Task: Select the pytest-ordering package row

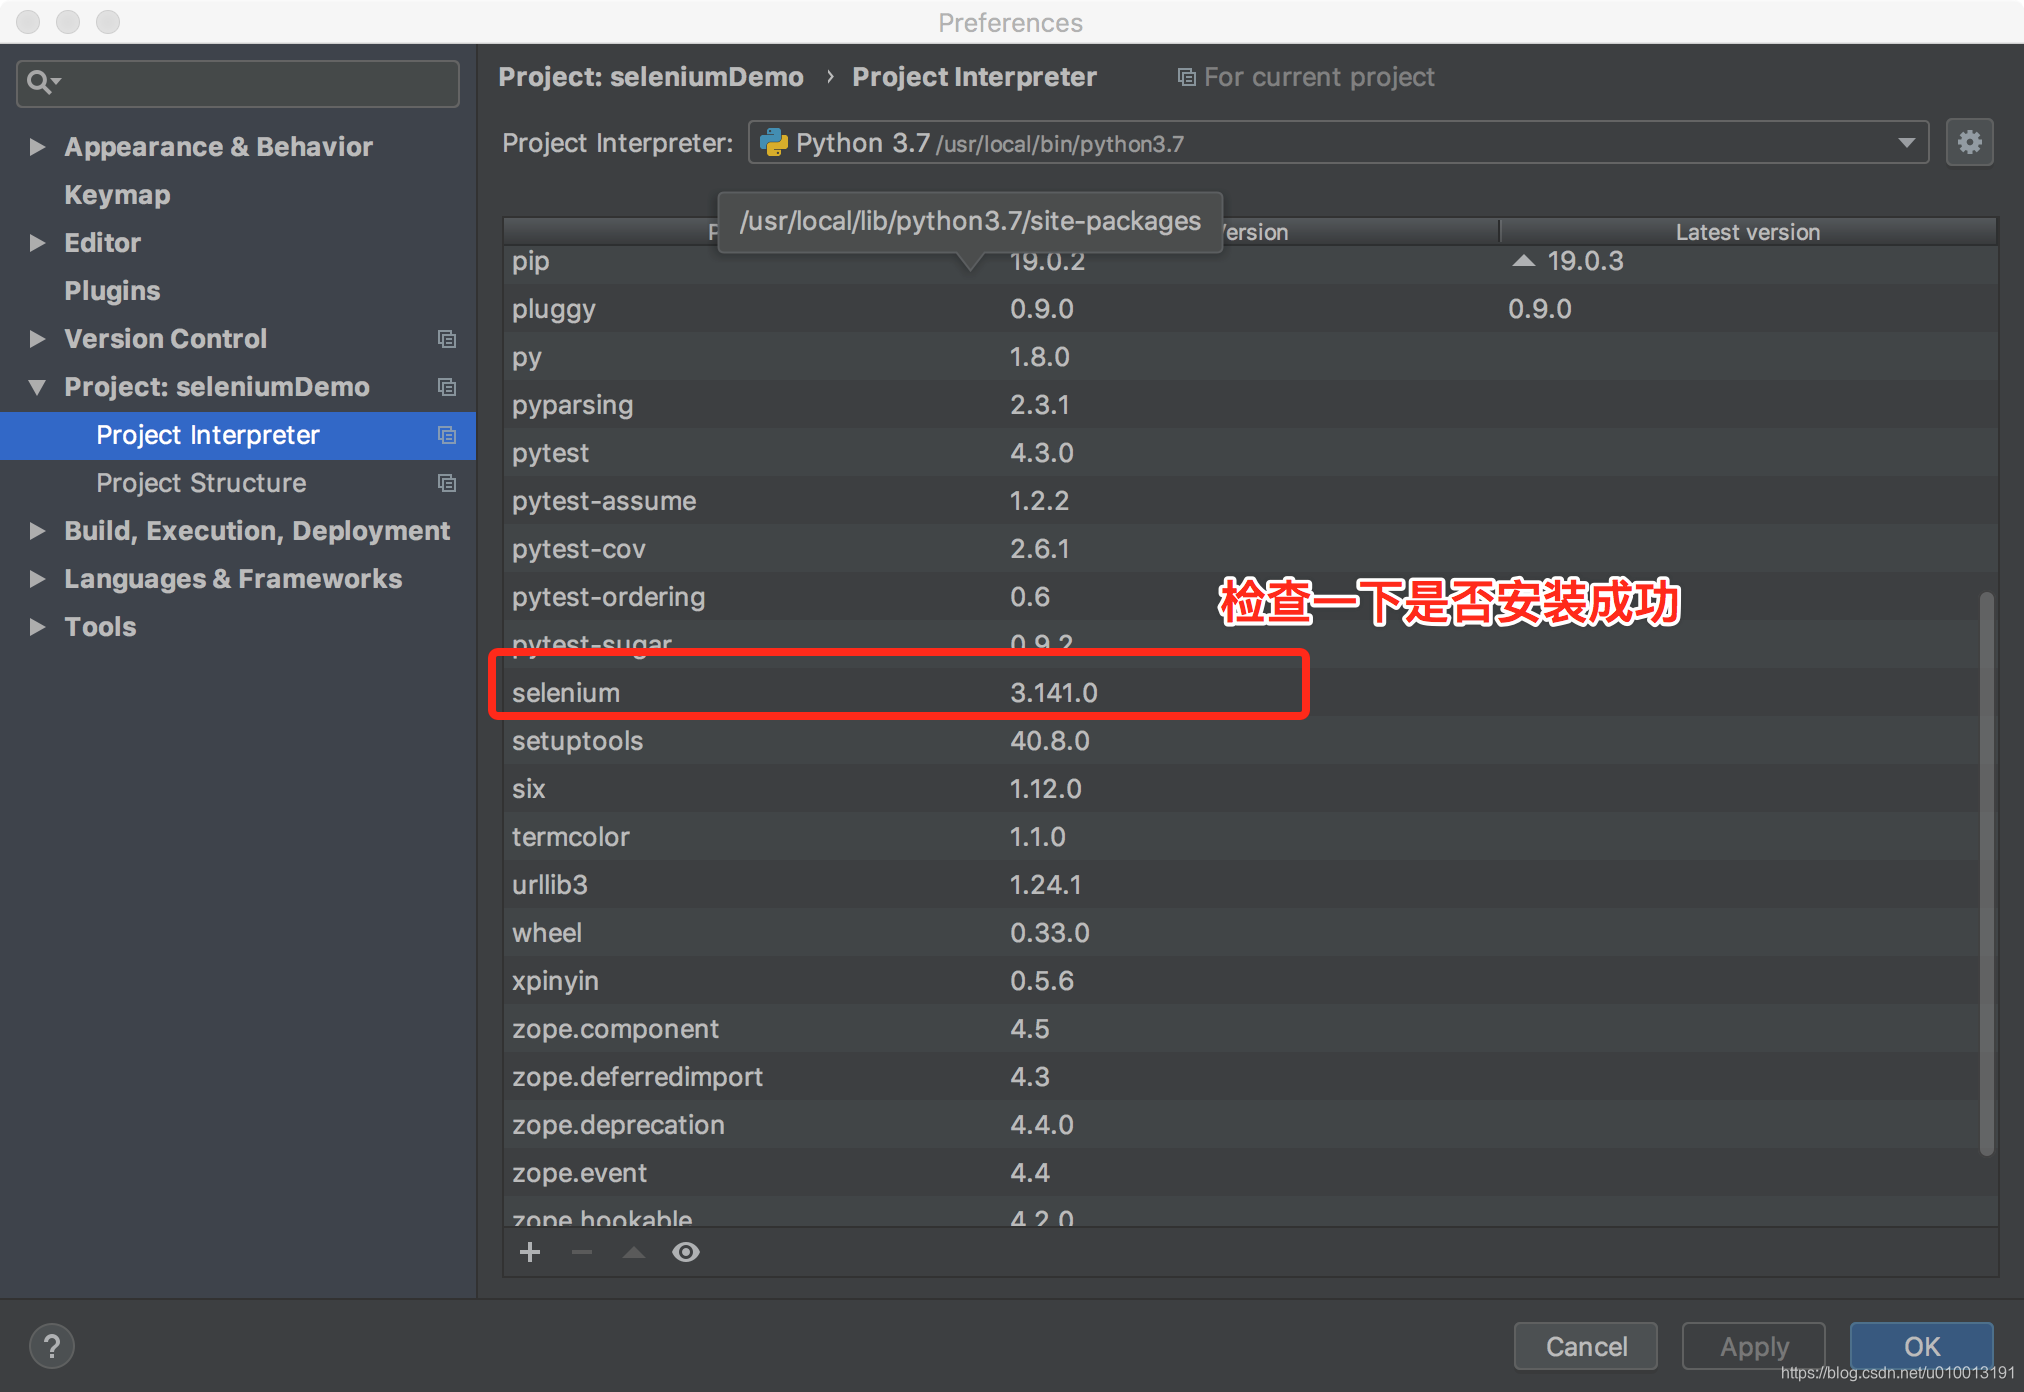Action: [1250, 597]
